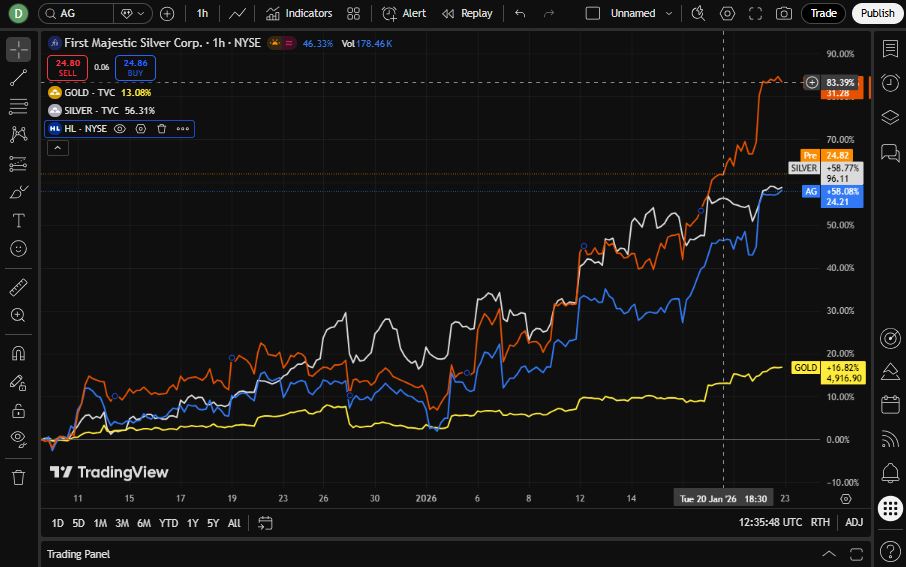Enter fullscreen mode
This screenshot has width=906, height=567.
click(756, 13)
